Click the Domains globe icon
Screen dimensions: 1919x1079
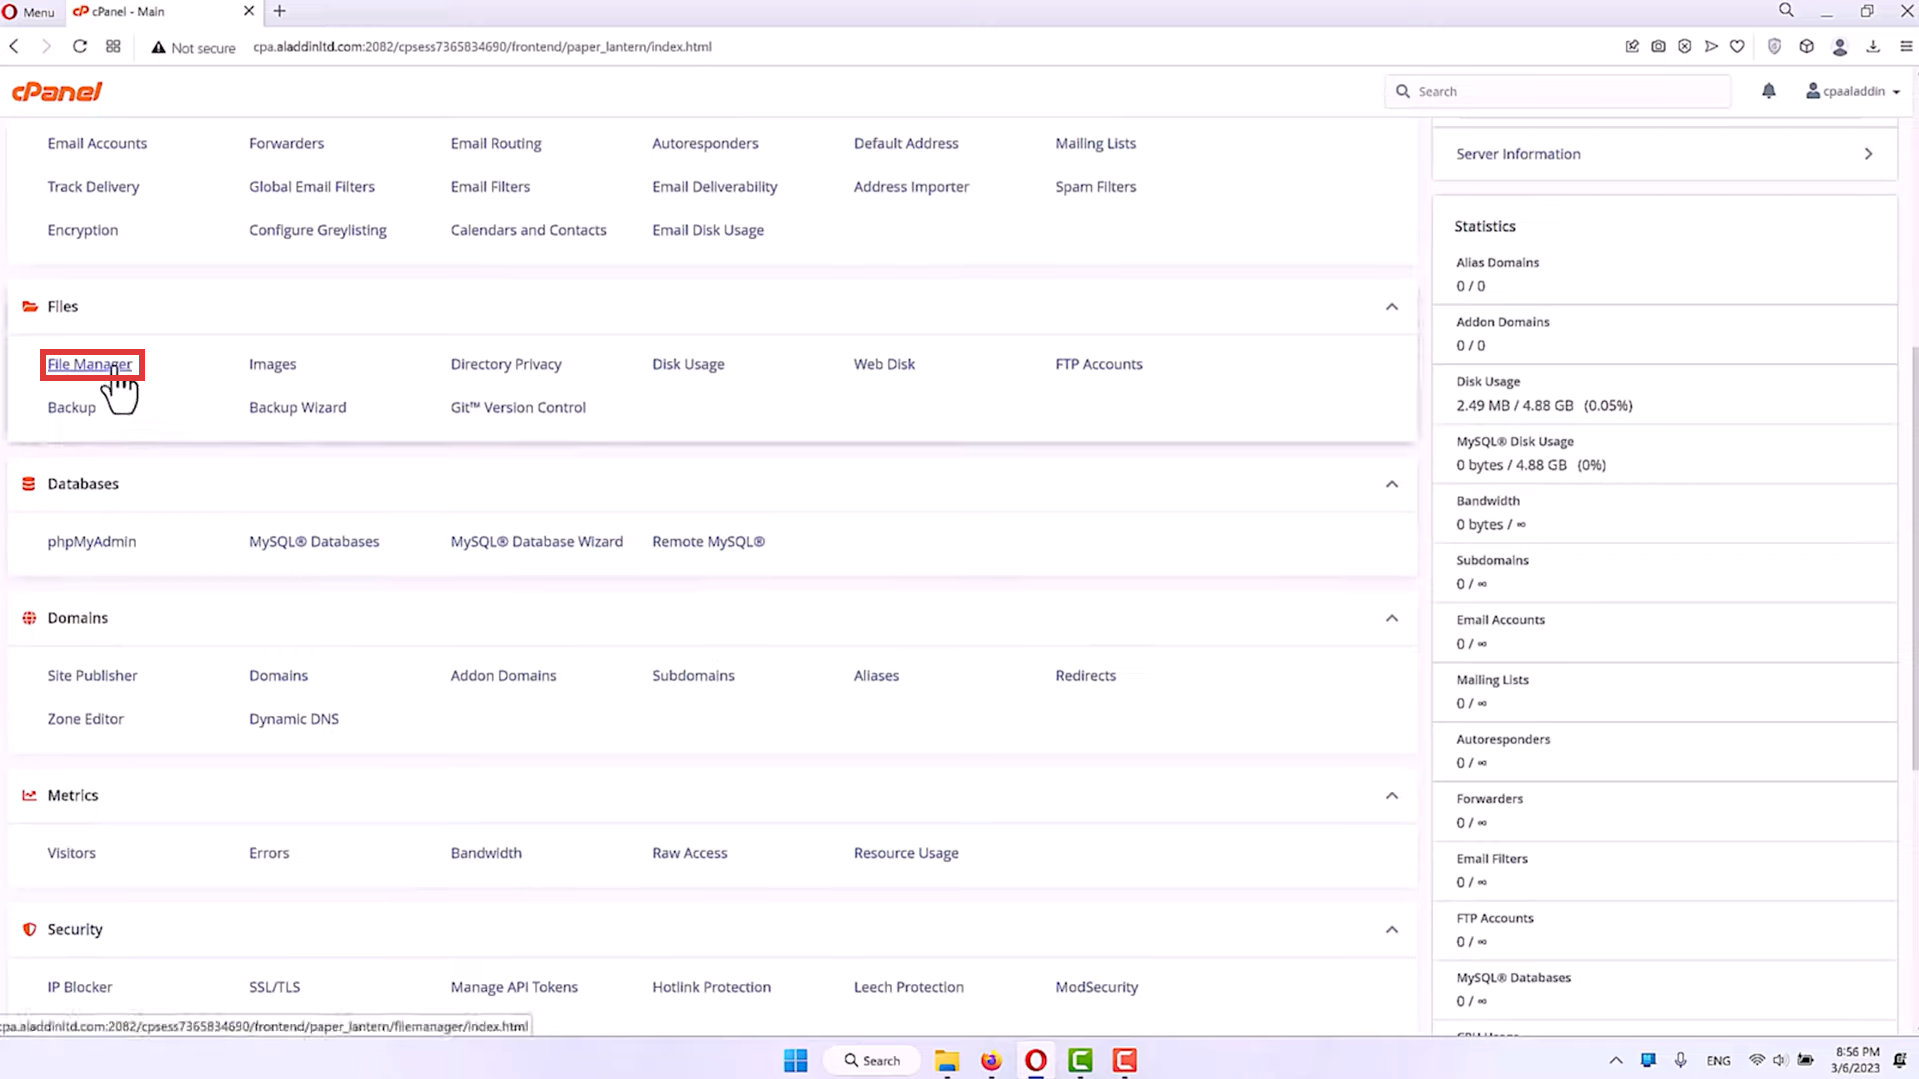point(29,618)
